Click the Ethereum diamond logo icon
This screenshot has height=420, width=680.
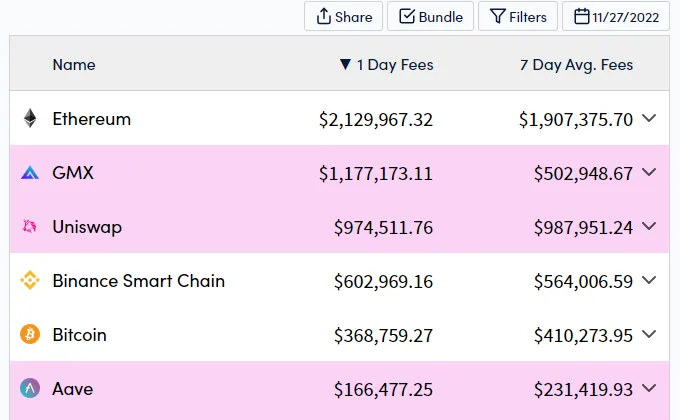(30, 118)
